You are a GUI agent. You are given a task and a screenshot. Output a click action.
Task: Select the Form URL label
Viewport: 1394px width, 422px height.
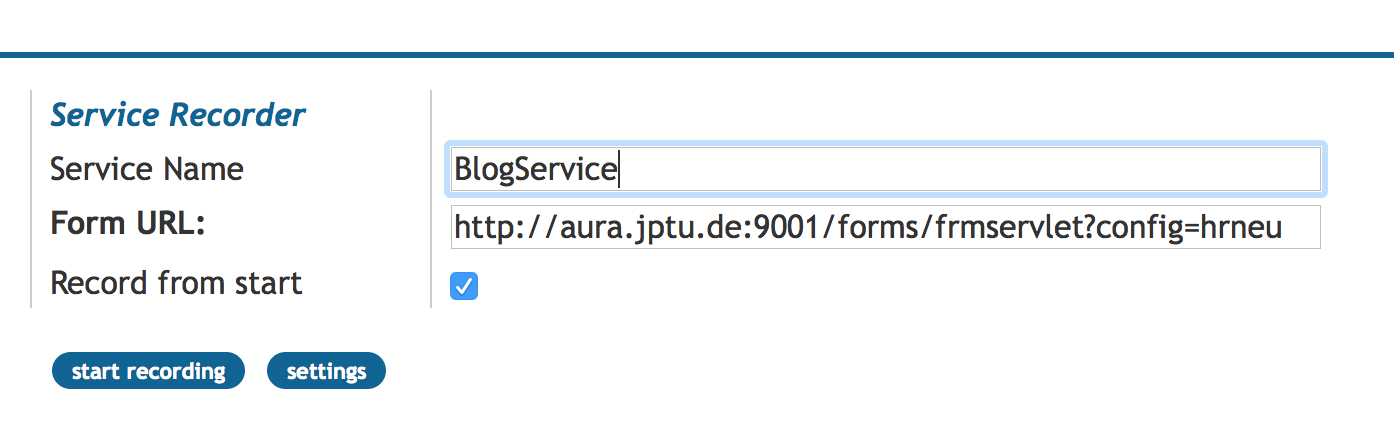127,224
